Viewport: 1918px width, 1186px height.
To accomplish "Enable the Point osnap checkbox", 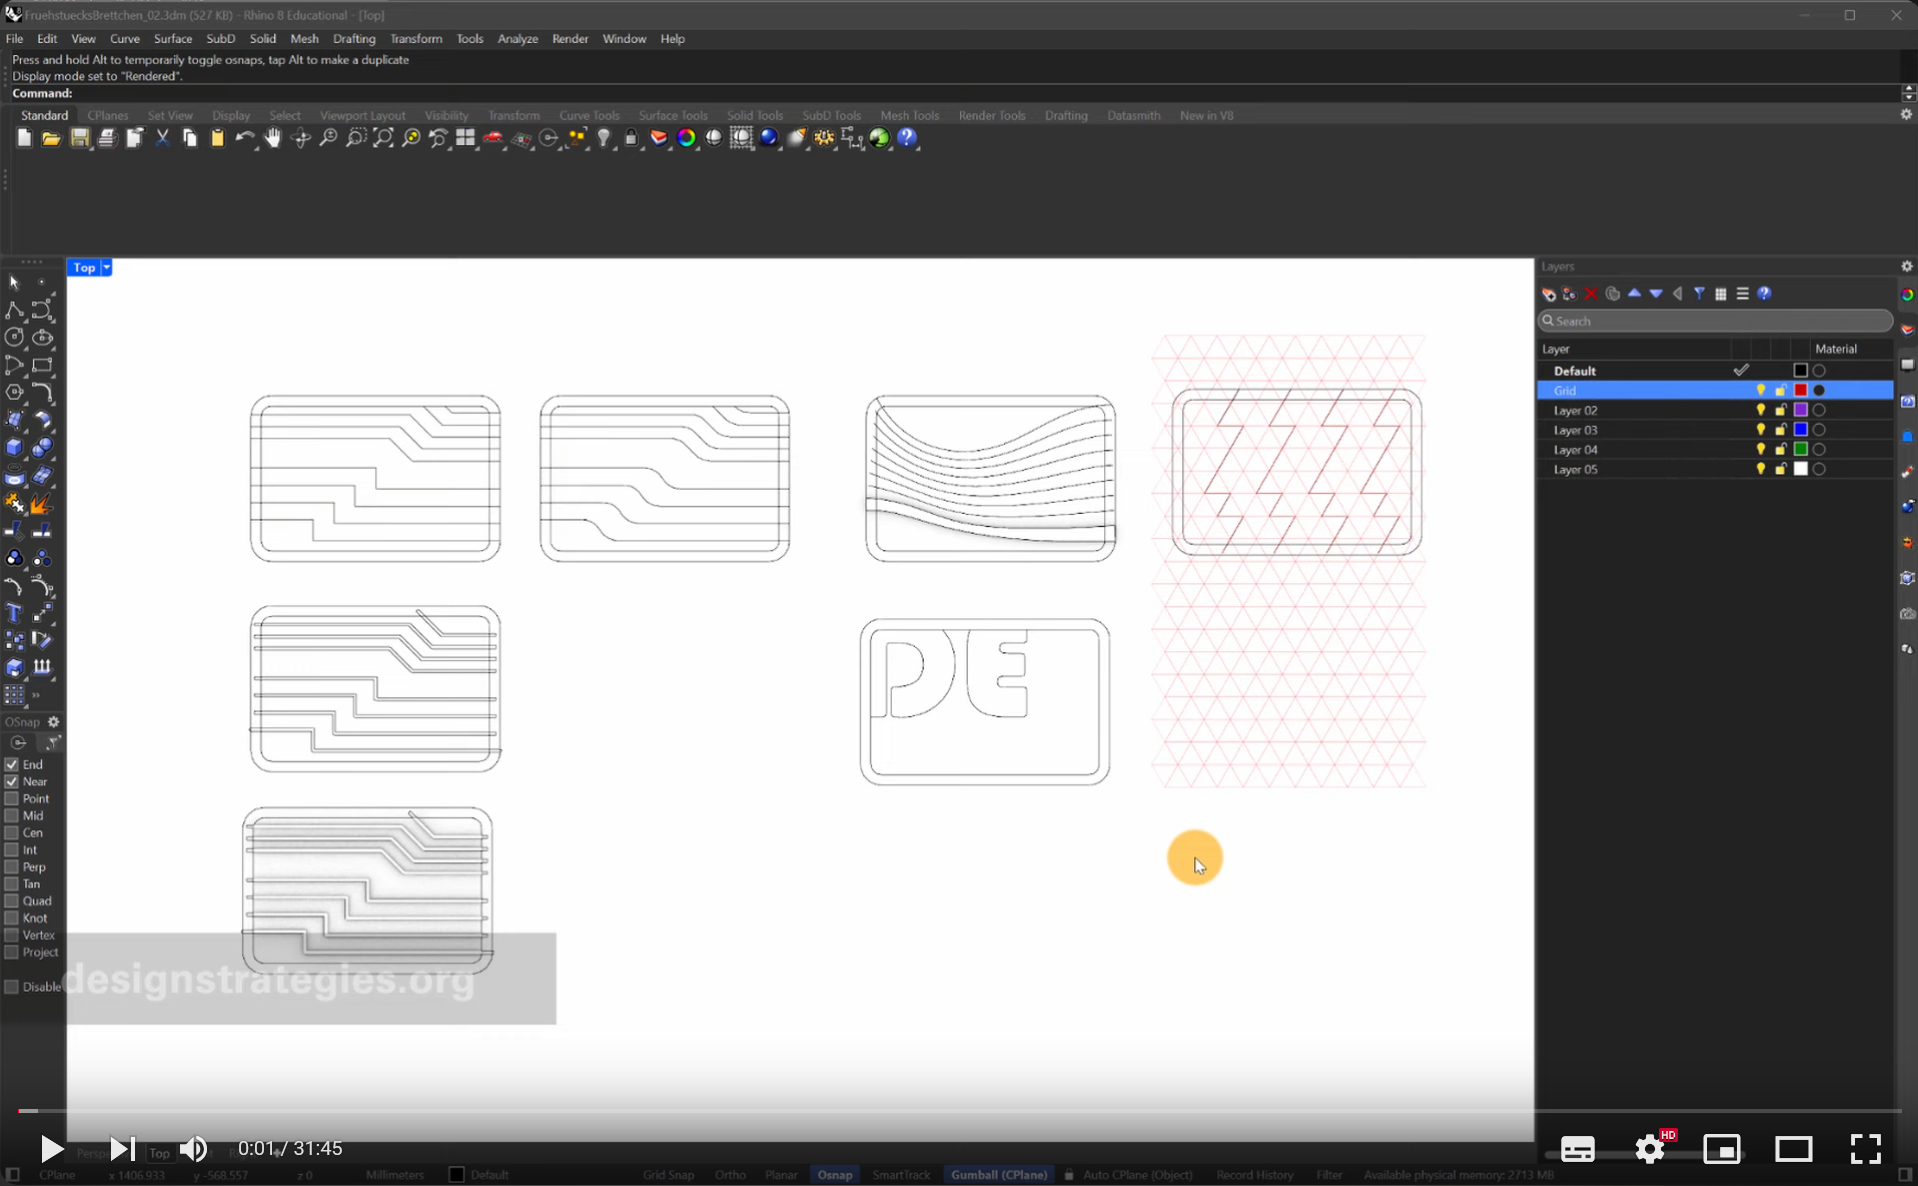I will click(x=12, y=798).
